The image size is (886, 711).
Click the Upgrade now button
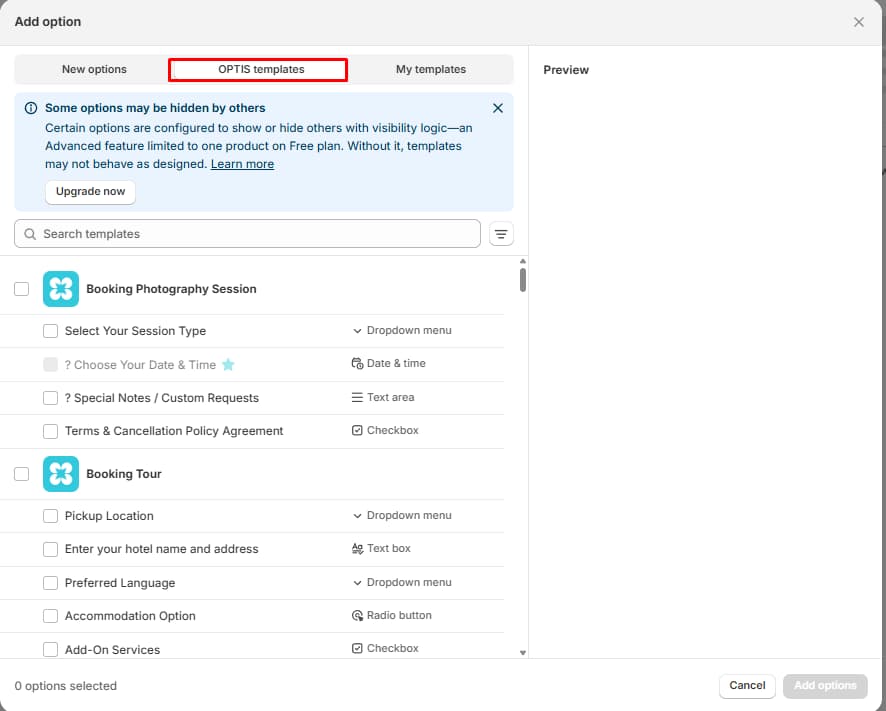coord(90,192)
